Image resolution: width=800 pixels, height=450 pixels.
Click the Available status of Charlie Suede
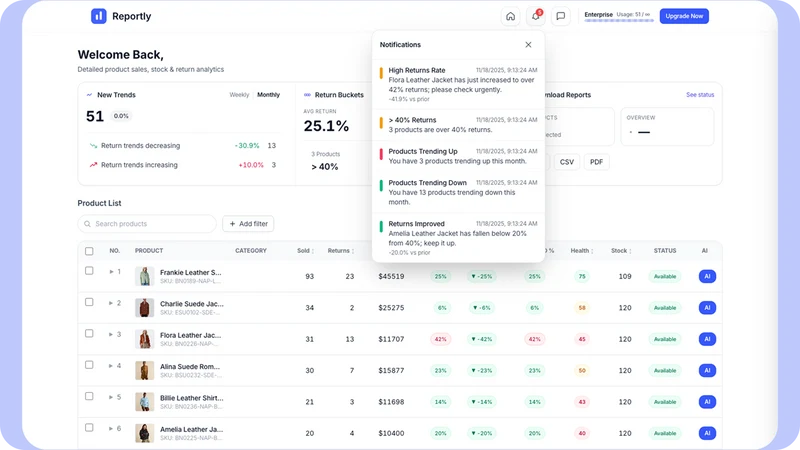click(x=665, y=308)
